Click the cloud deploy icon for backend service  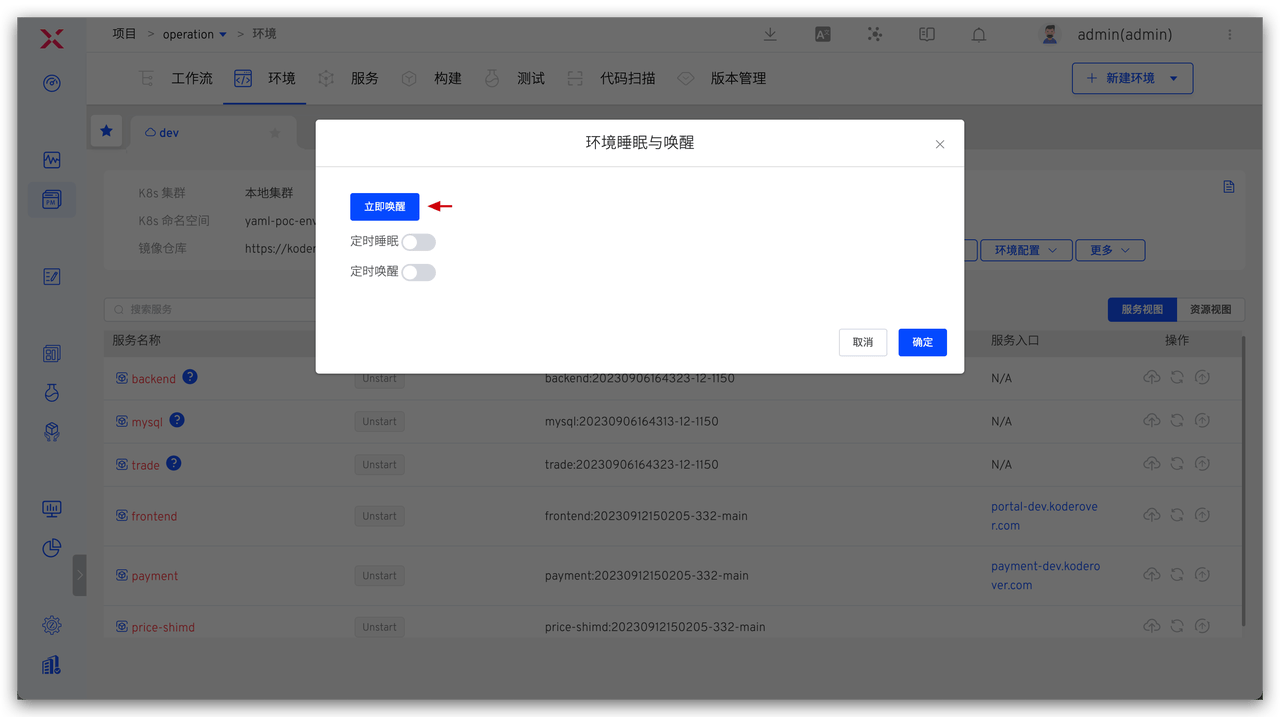[x=1151, y=377]
